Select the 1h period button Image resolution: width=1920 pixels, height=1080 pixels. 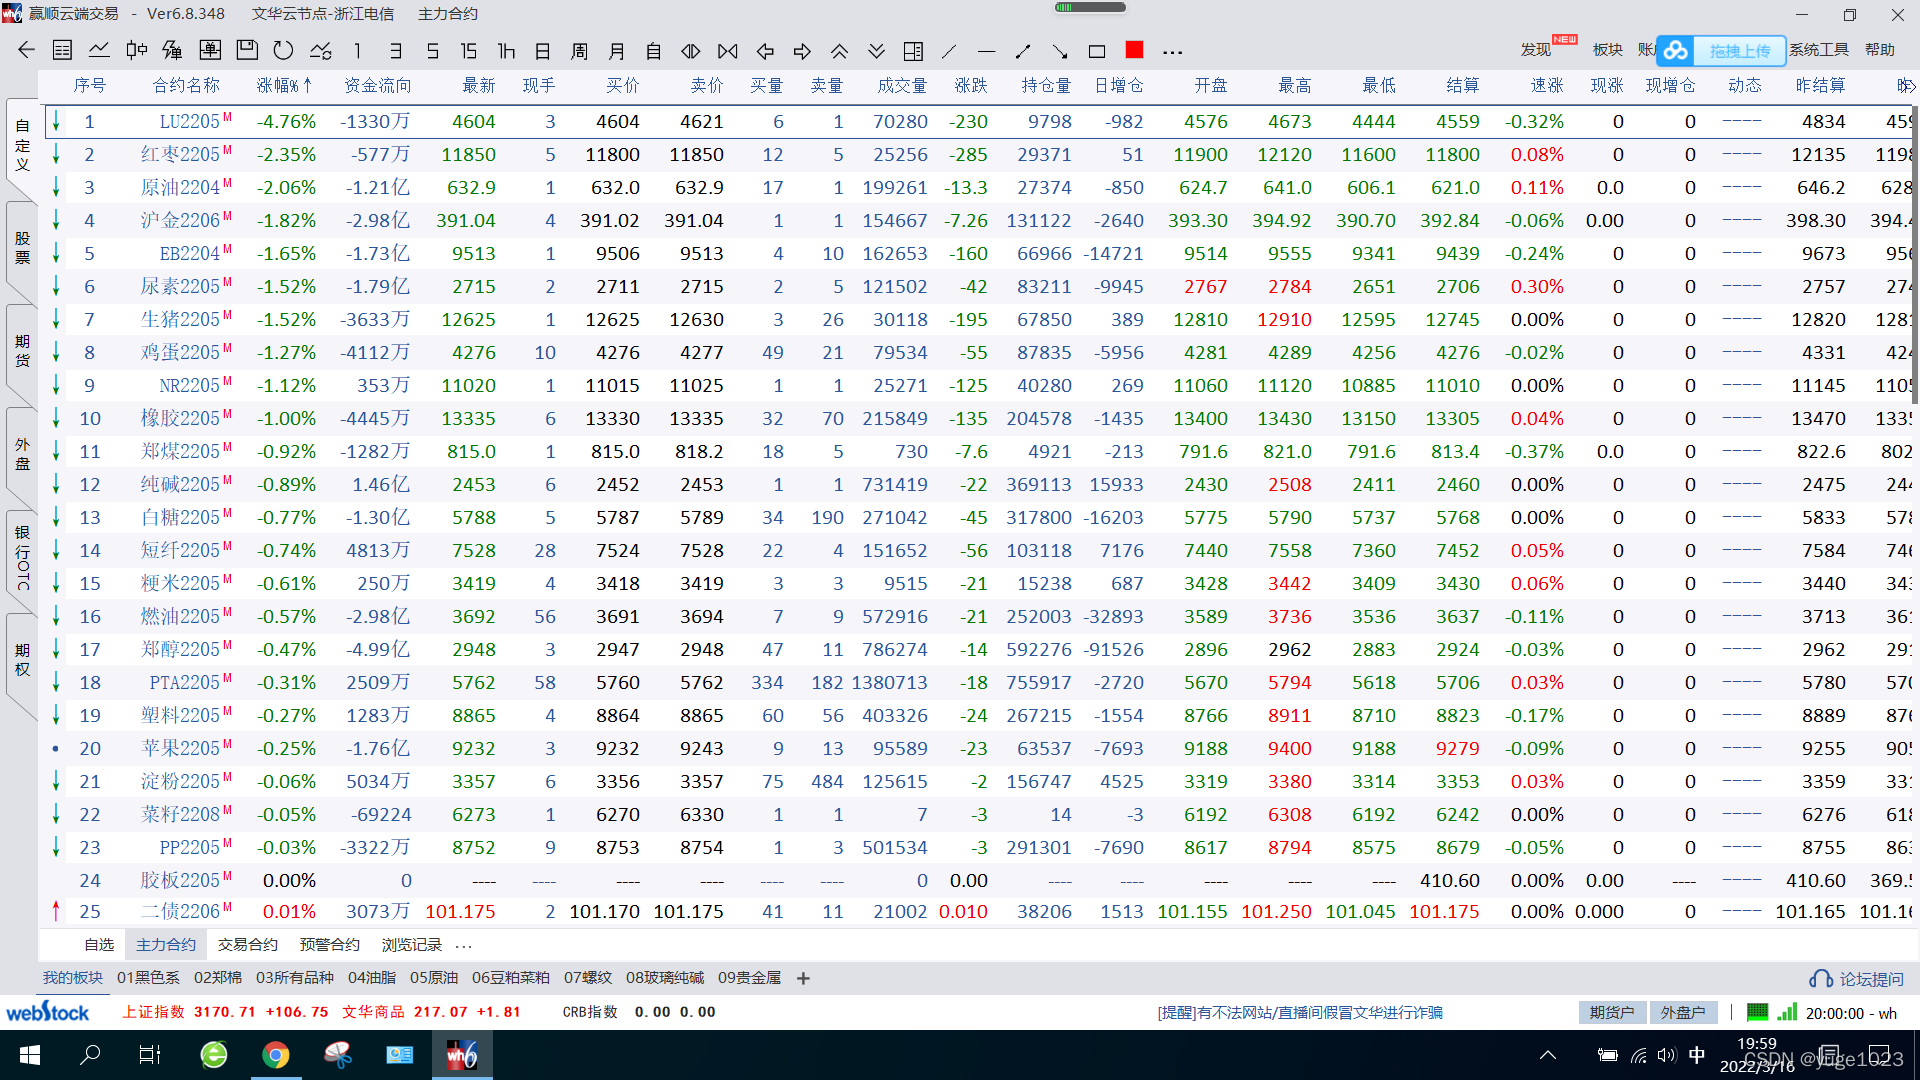coord(506,51)
